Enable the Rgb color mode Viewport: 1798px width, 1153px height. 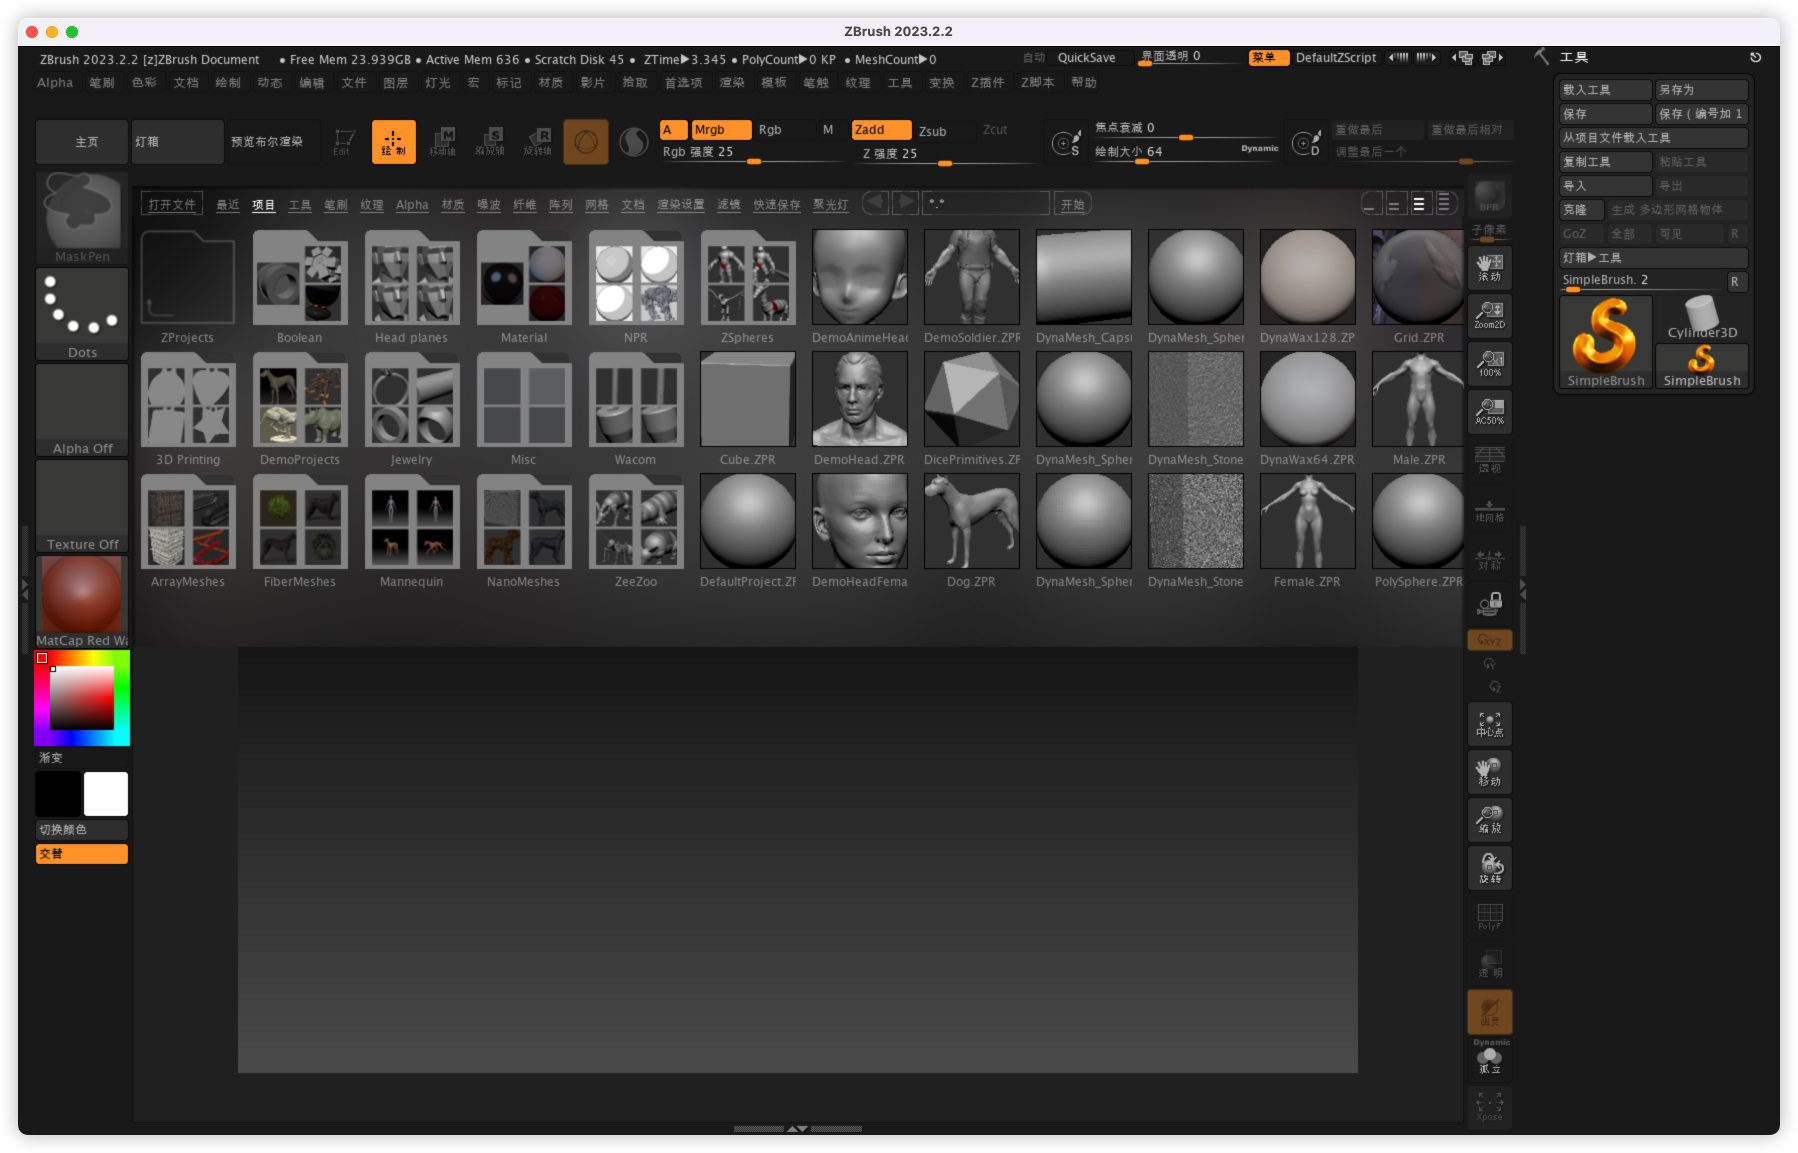[770, 130]
